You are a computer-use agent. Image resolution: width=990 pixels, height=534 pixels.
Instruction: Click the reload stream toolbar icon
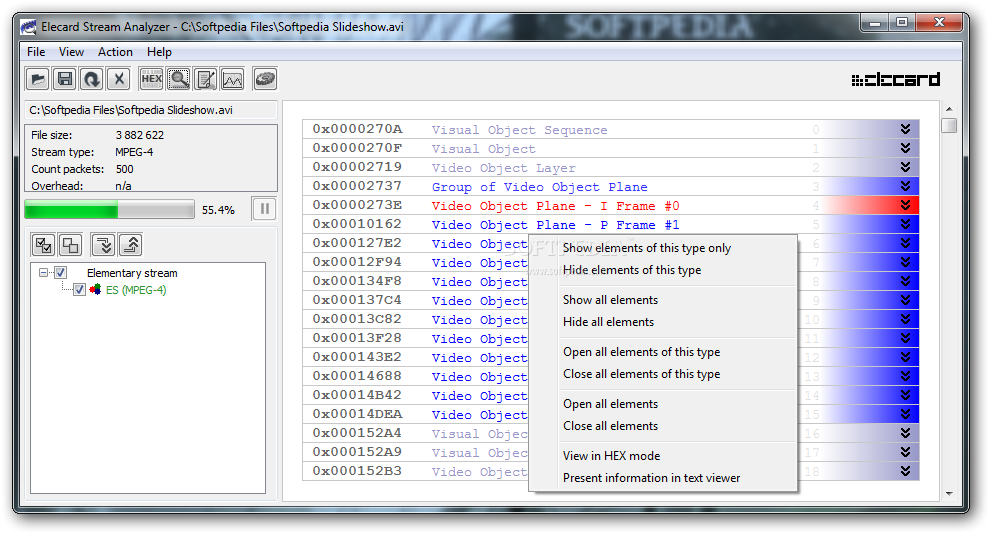(92, 80)
